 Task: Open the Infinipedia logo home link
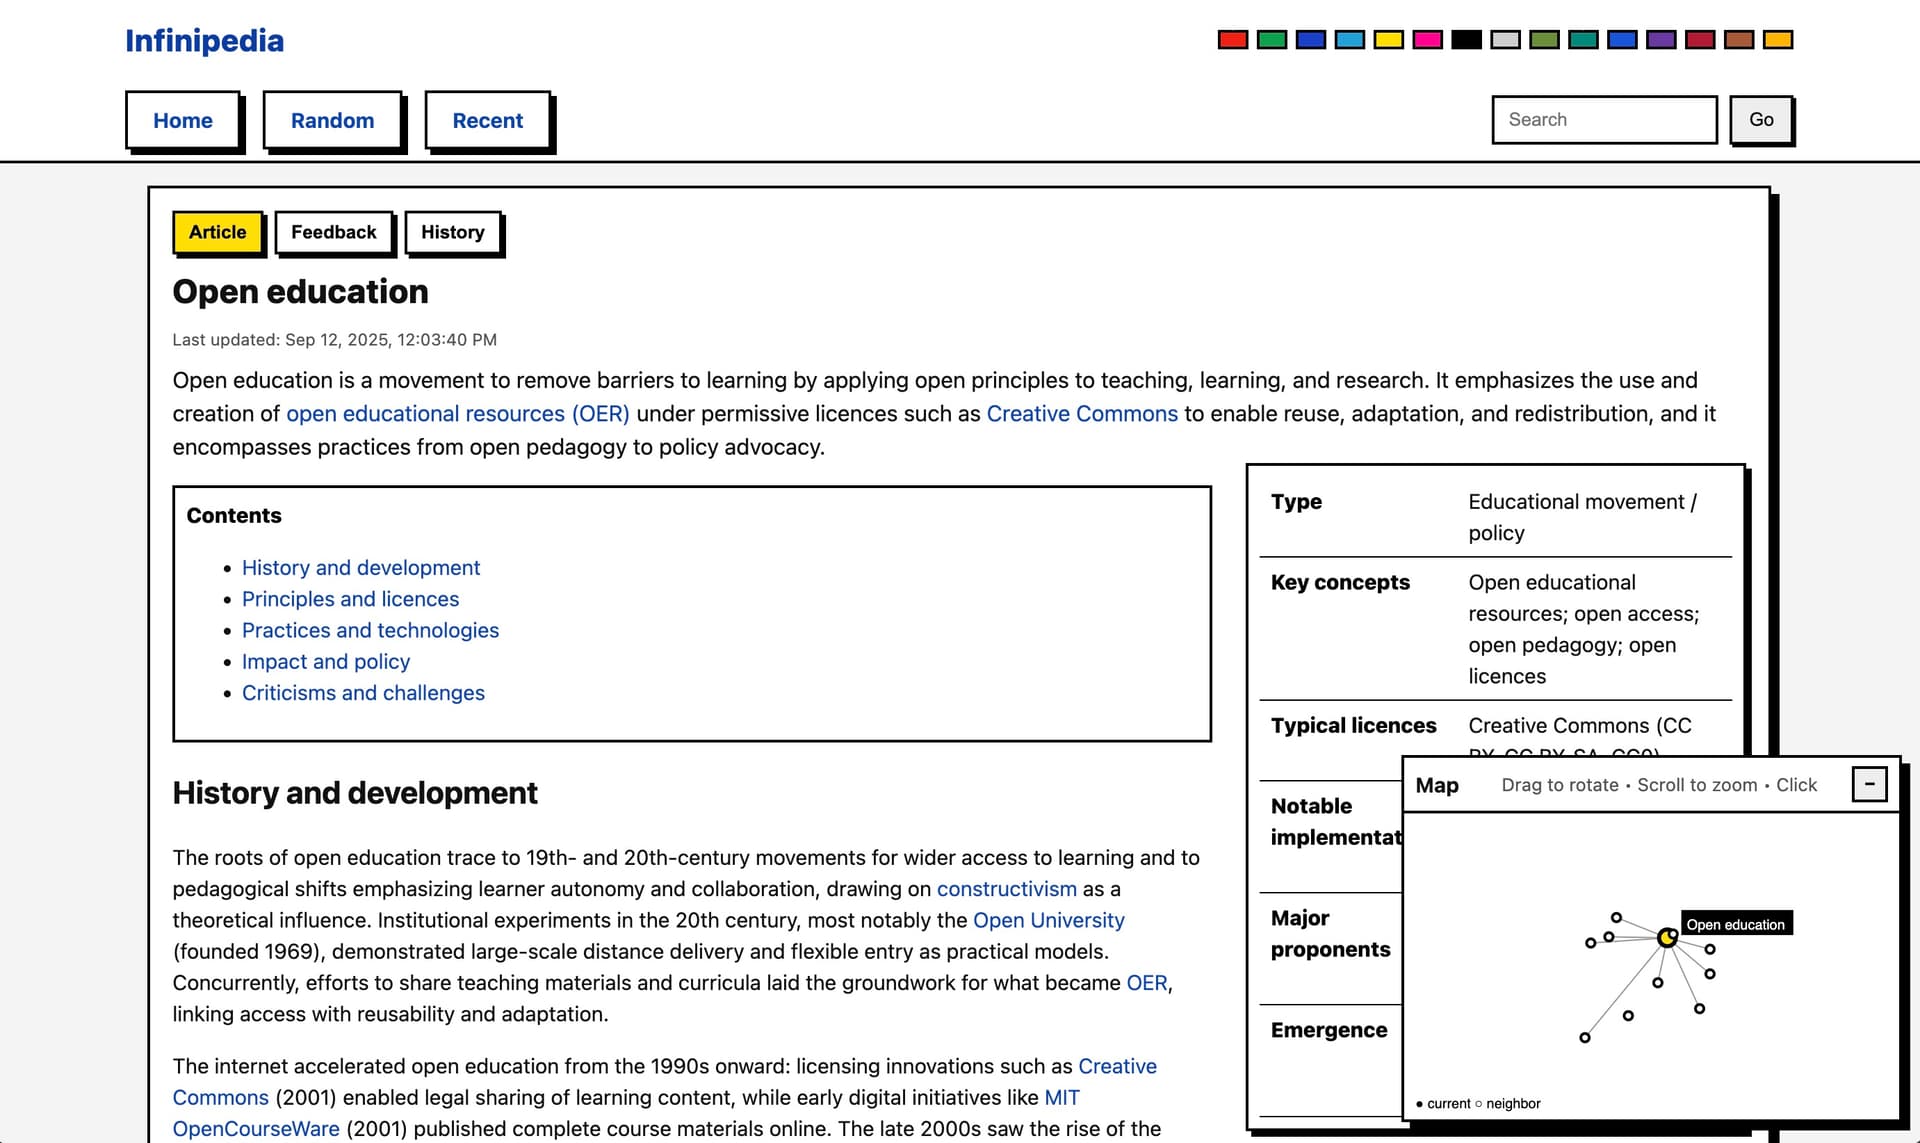204,40
